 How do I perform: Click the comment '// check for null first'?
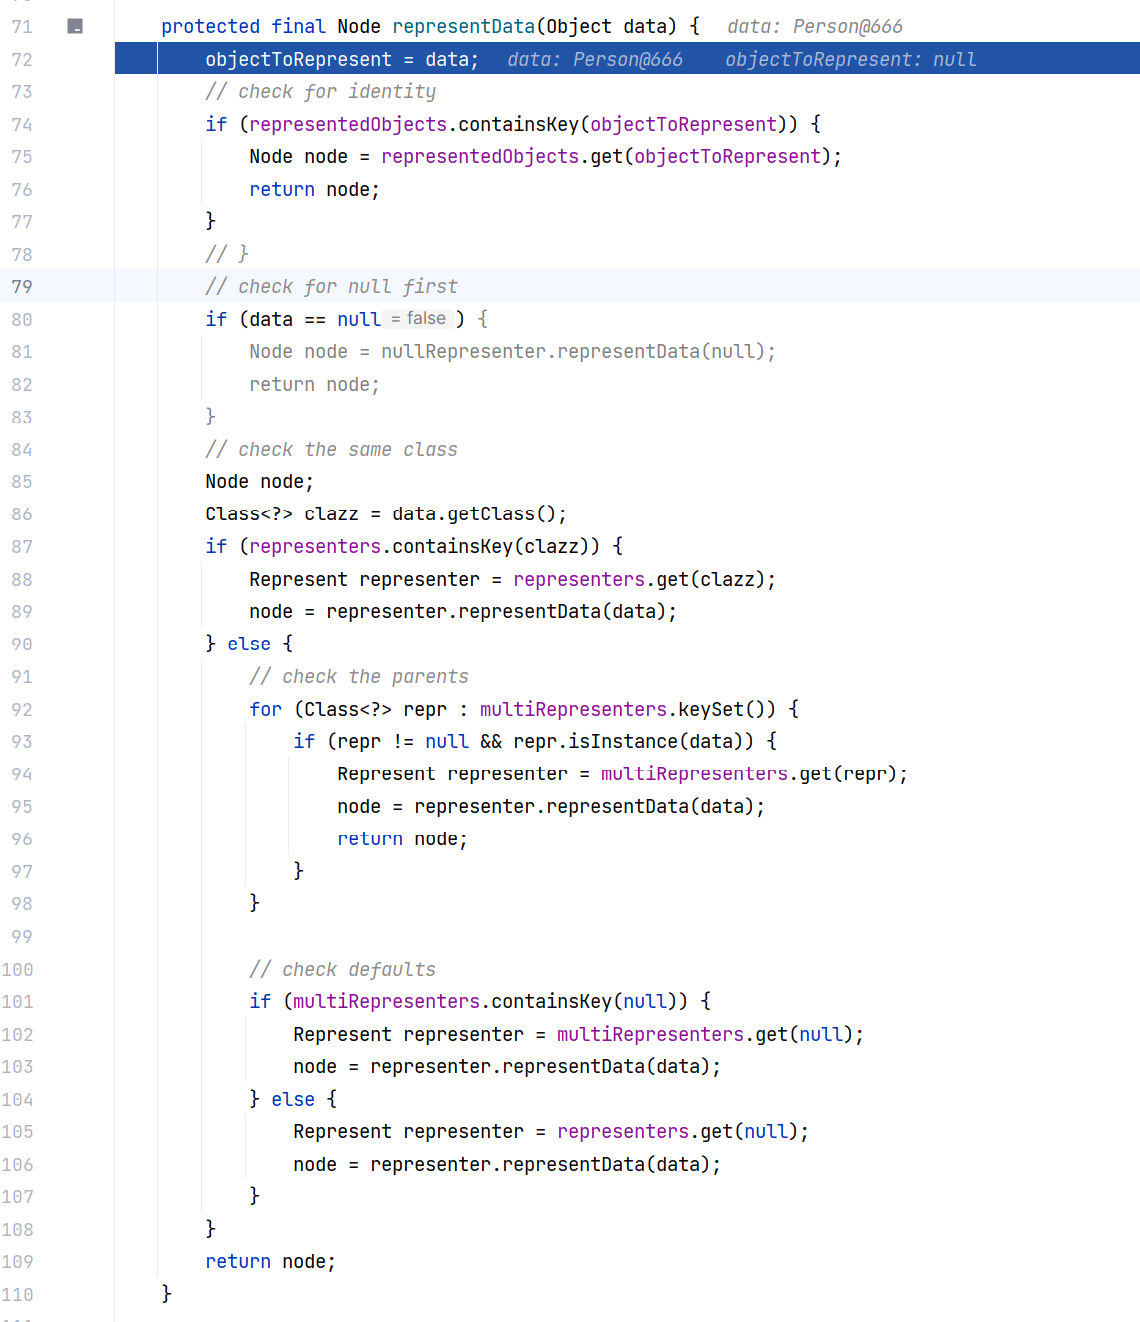(332, 287)
